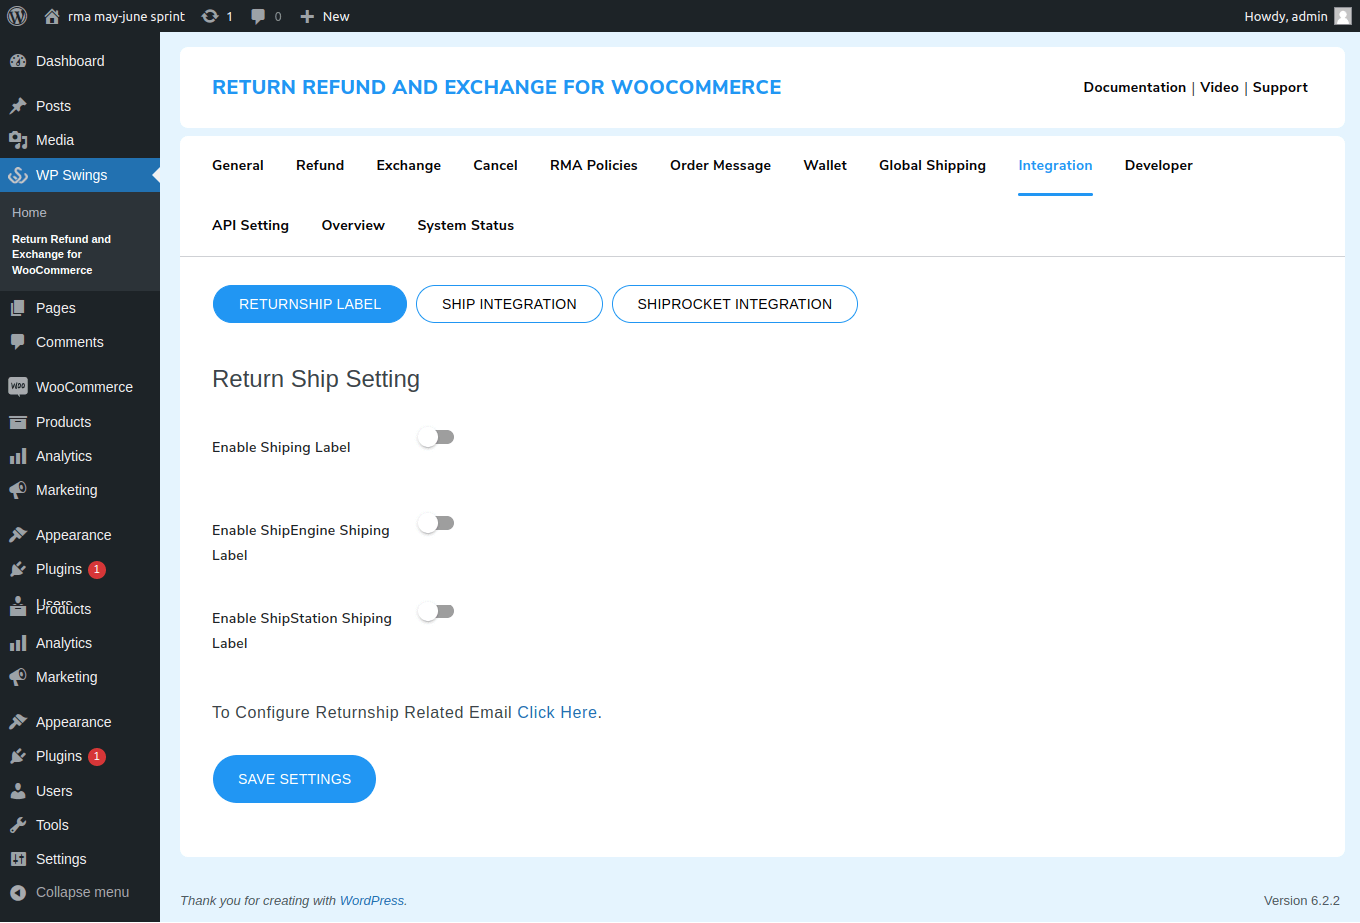
Task: Open the Support link
Action: coord(1280,87)
